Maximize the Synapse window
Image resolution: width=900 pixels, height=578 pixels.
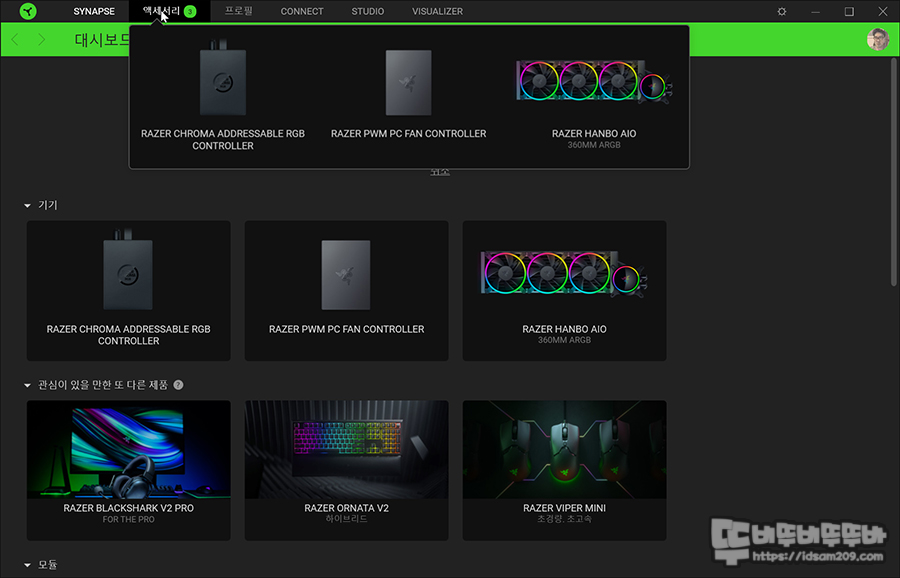pos(849,11)
